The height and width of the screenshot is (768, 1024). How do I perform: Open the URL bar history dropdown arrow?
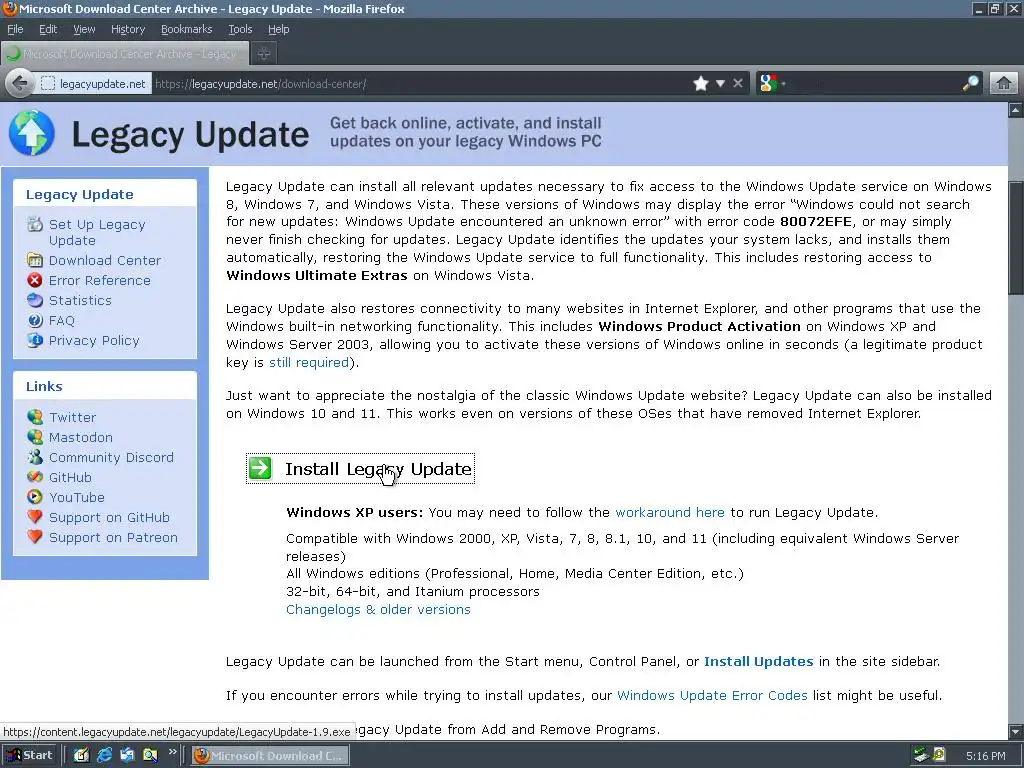coord(720,84)
